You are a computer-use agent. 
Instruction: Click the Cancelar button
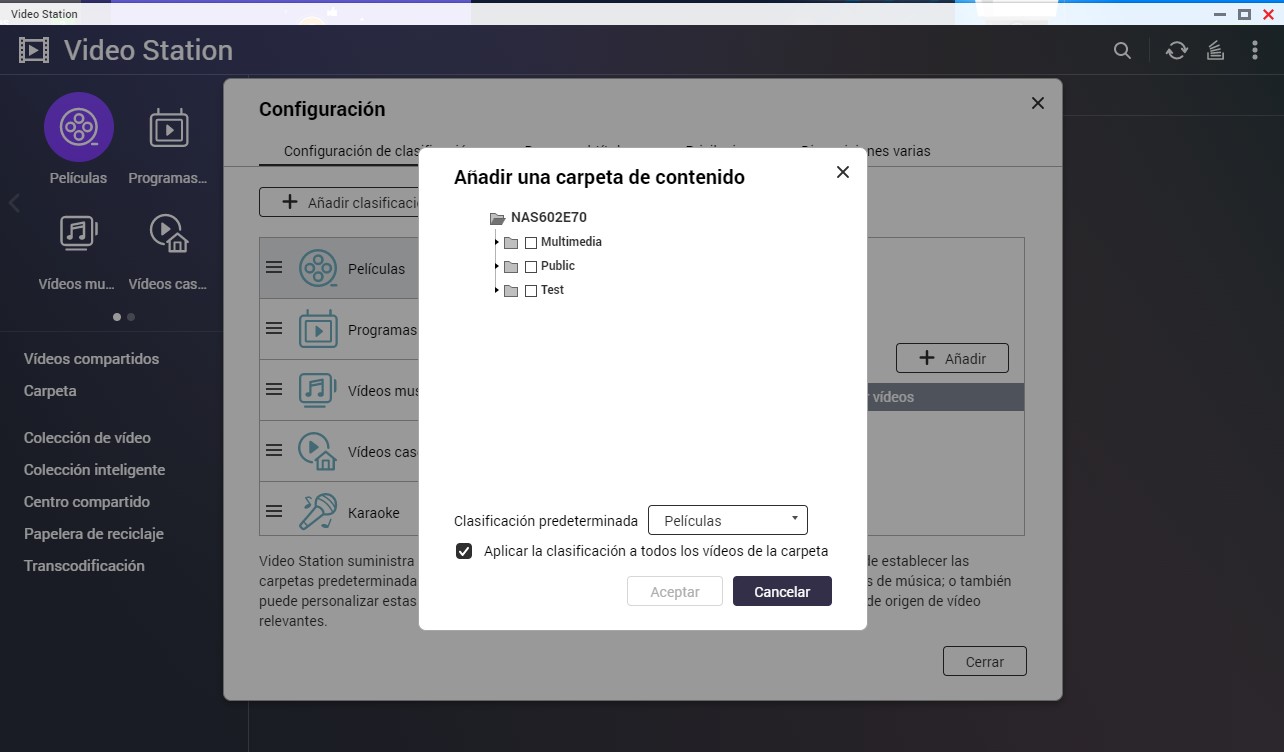coord(782,591)
